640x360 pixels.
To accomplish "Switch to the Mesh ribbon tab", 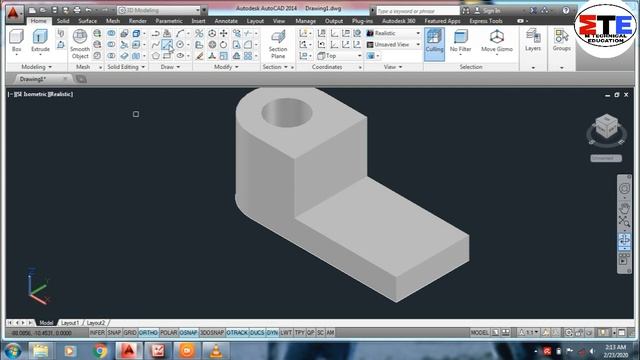I will [x=113, y=21].
